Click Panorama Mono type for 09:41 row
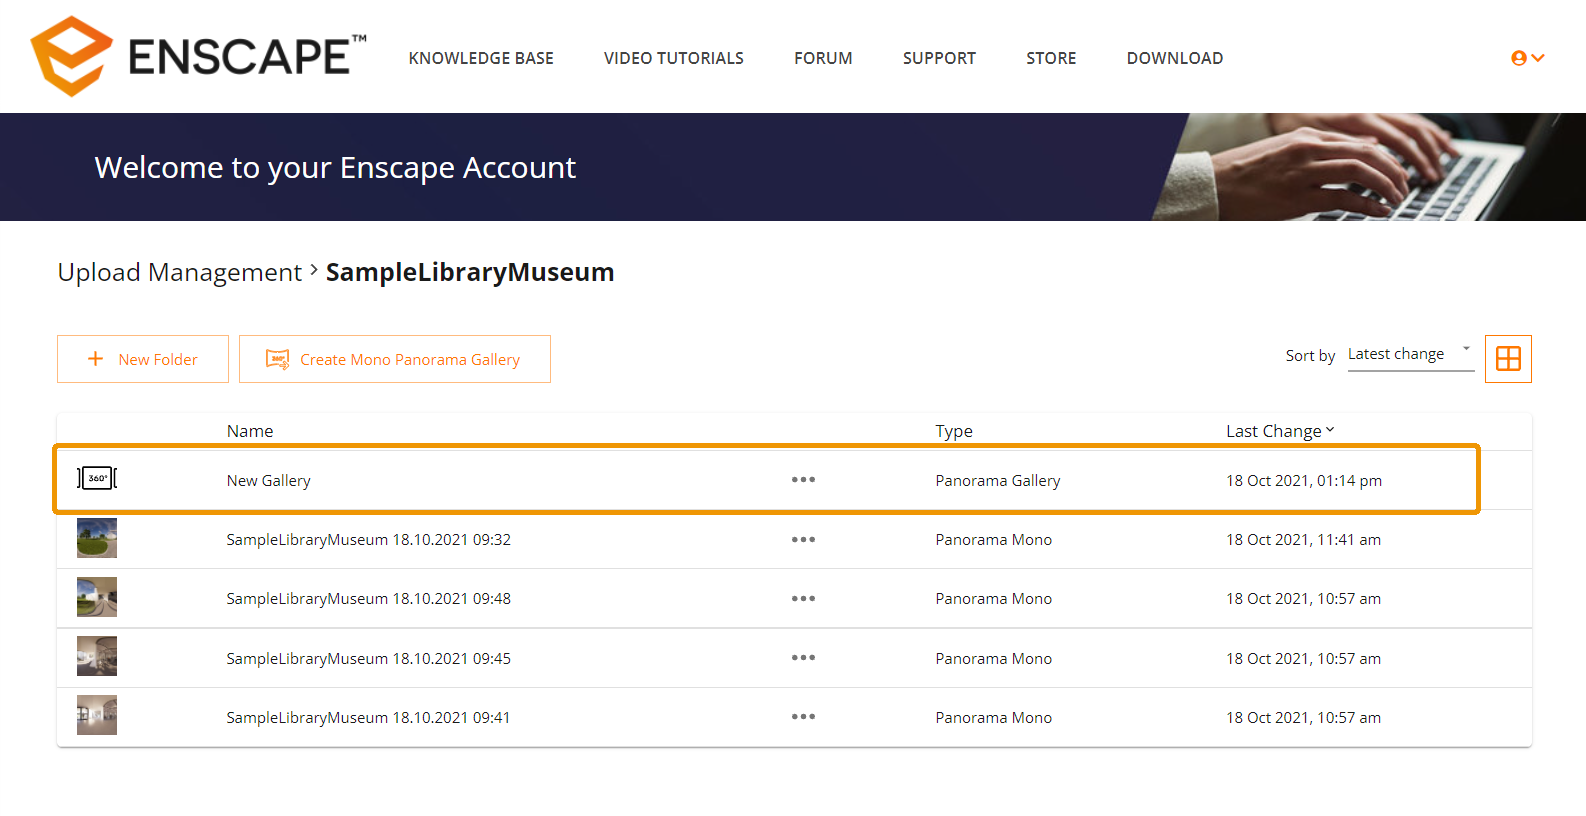The image size is (1586, 816). (994, 718)
